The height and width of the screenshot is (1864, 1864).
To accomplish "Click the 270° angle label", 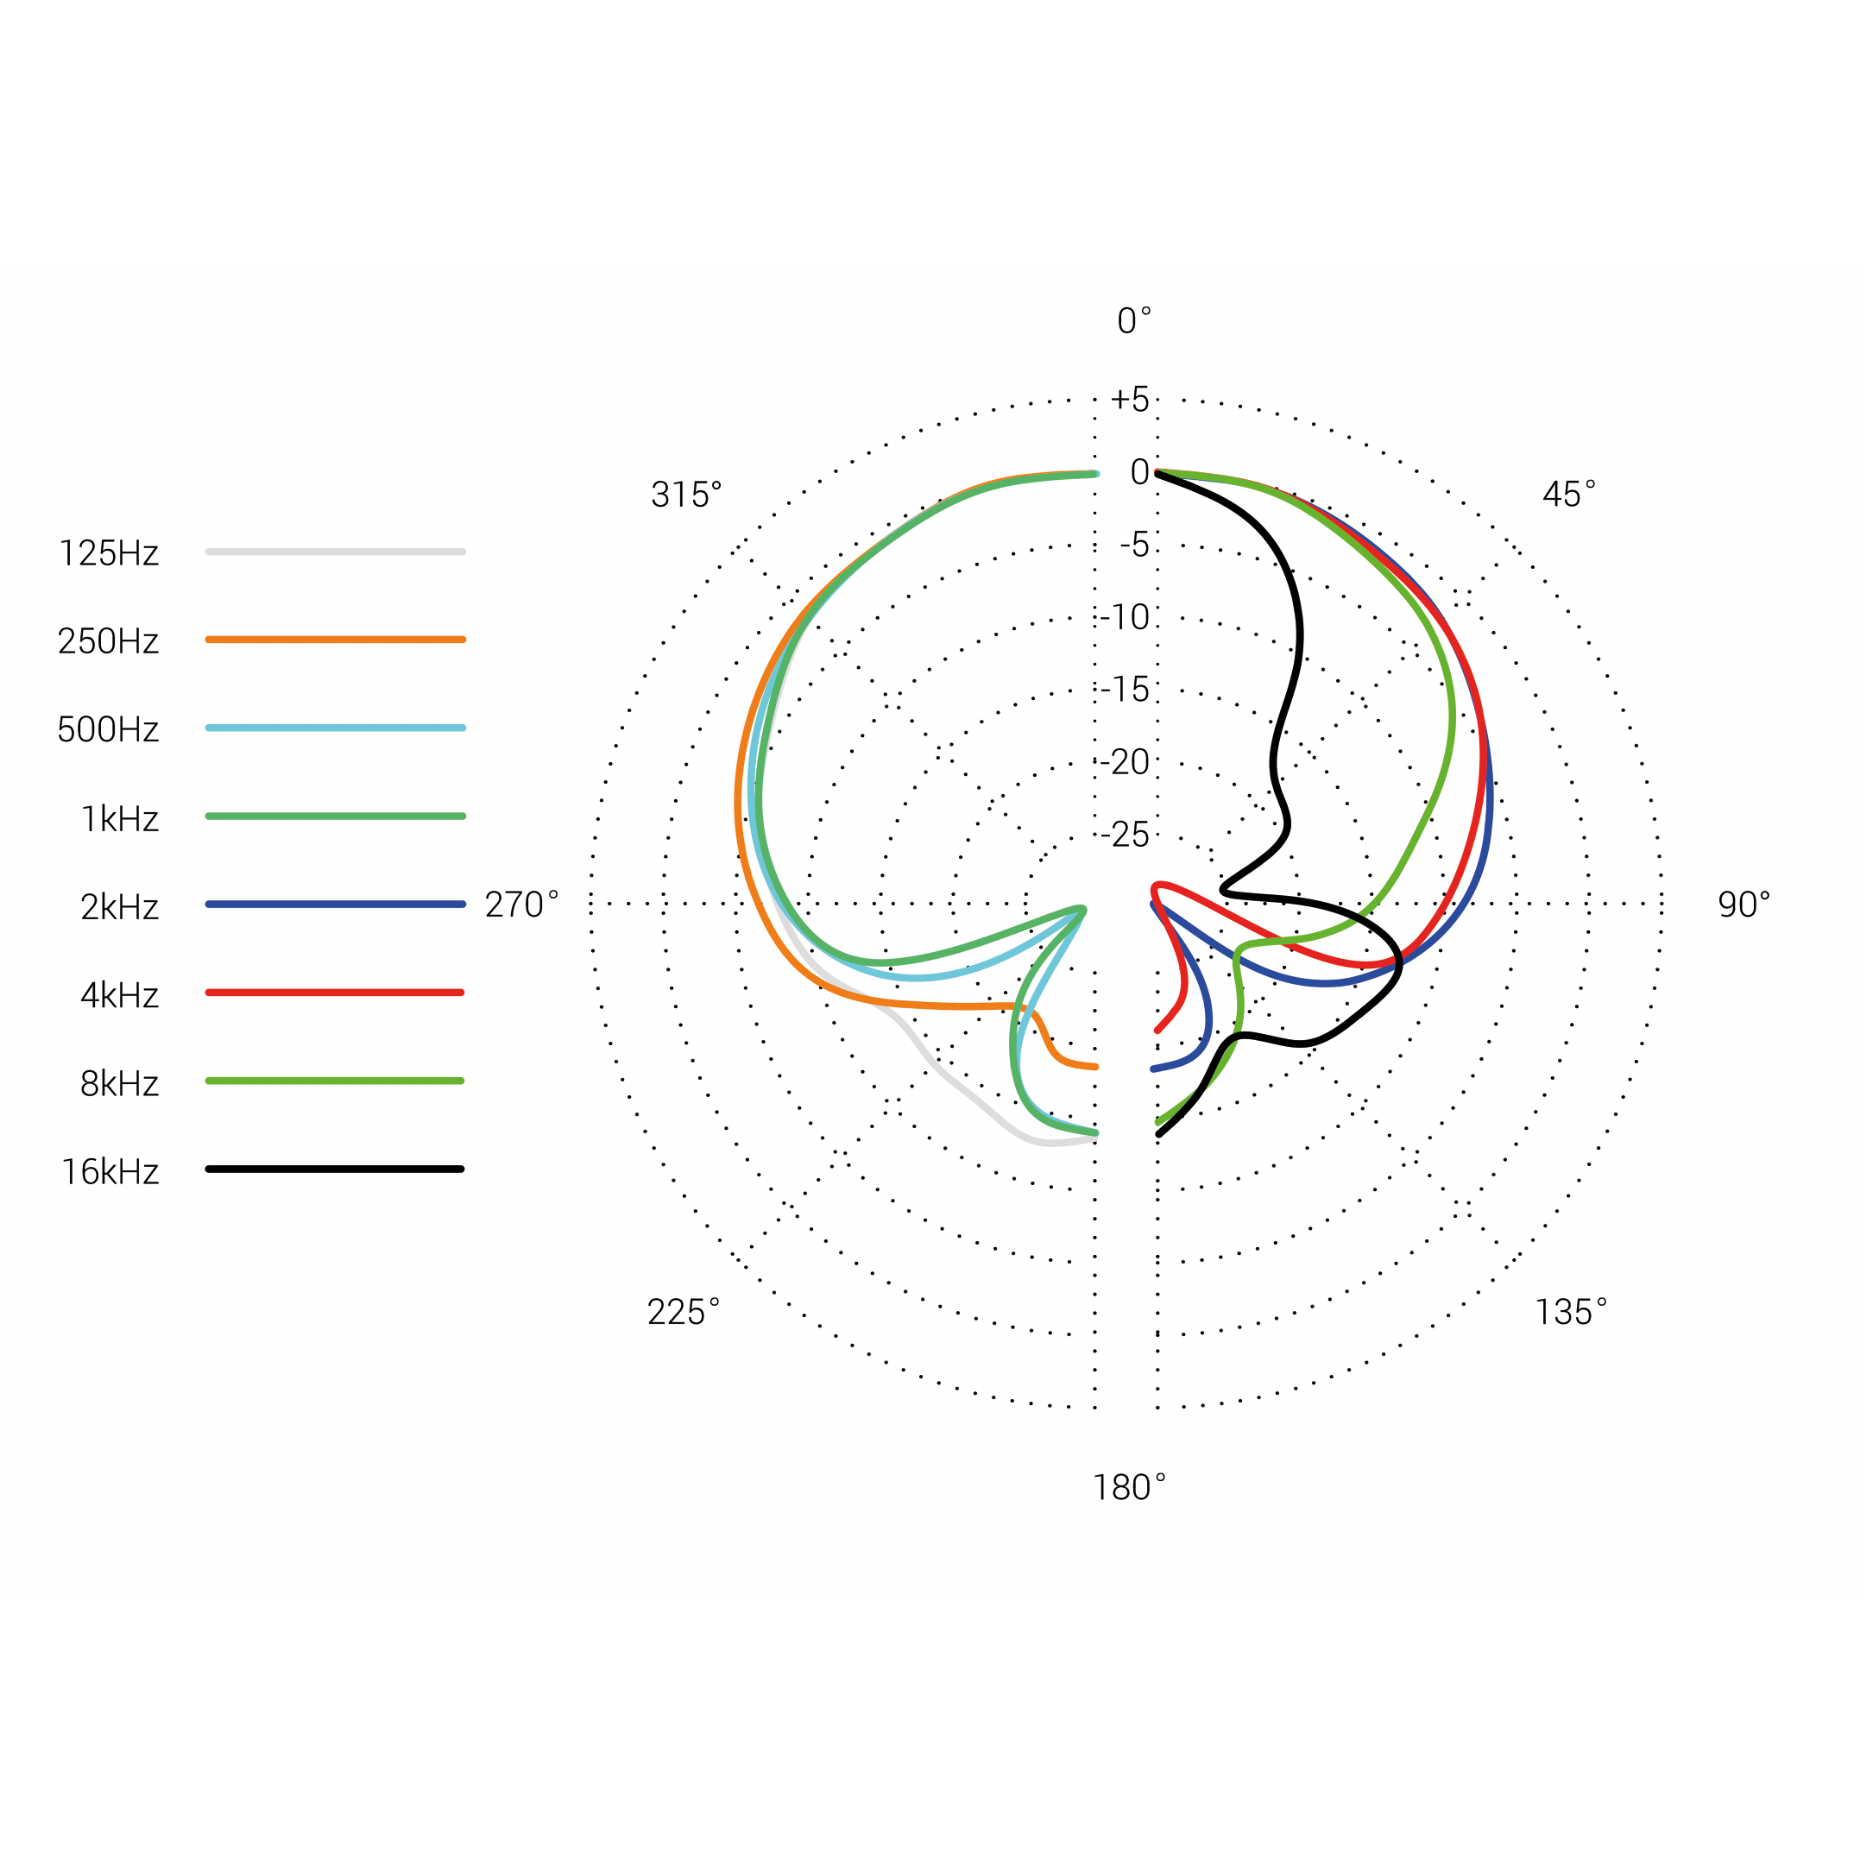I will pyautogui.click(x=521, y=904).
